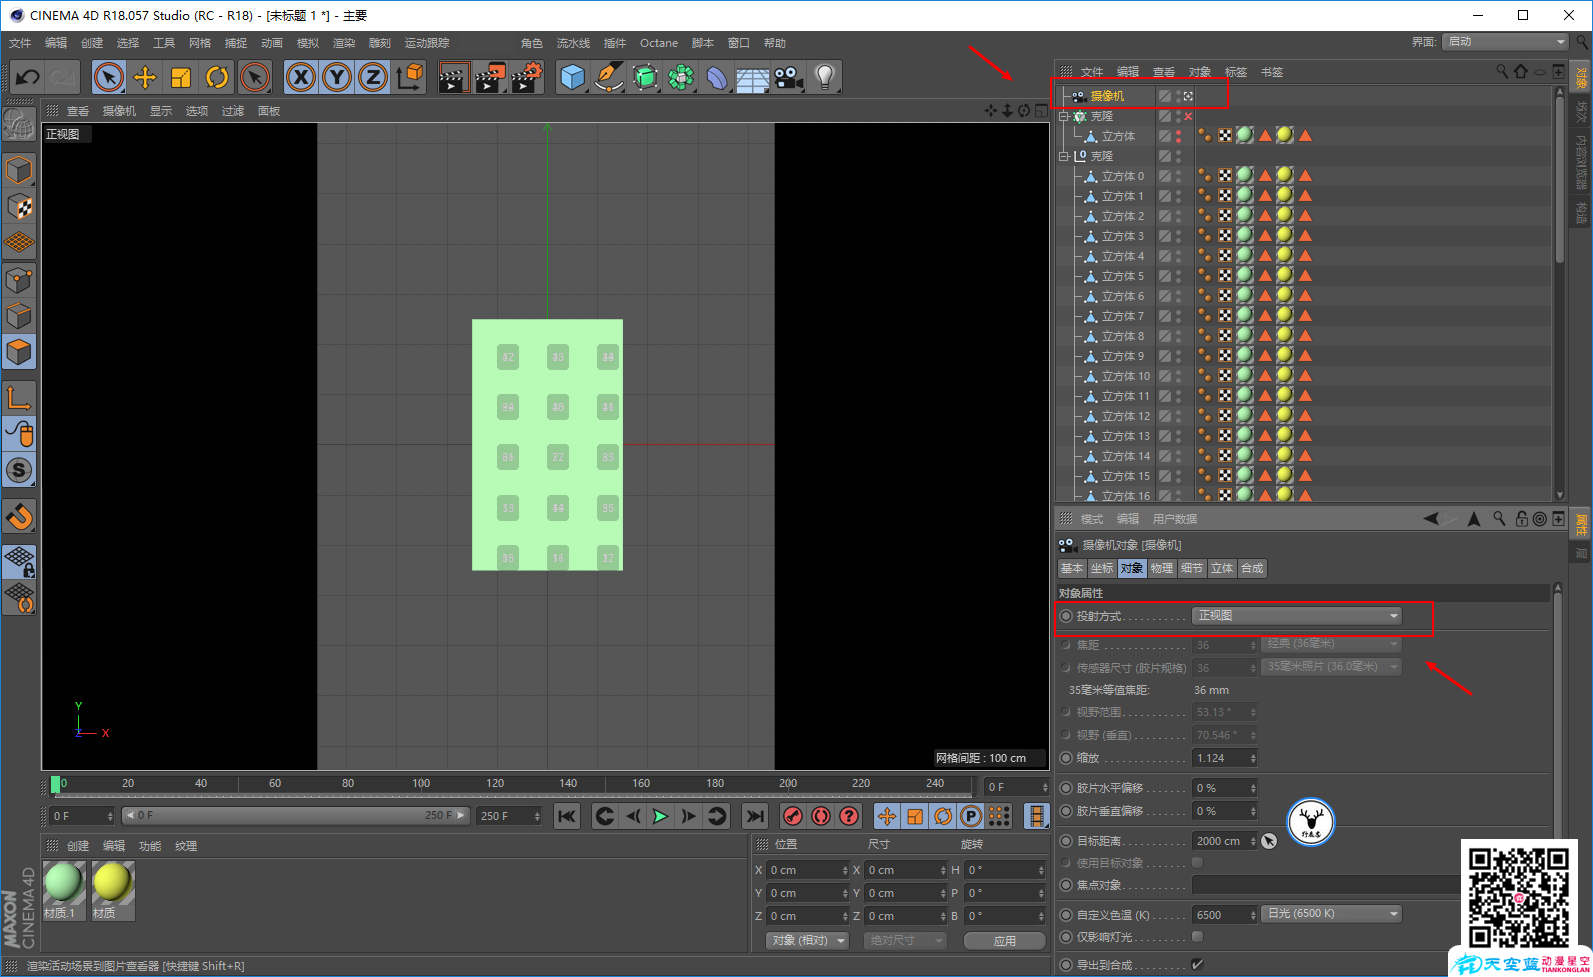Open the 摄像机 menu in viewport bar
Image resolution: width=1593 pixels, height=977 pixels.
(x=119, y=111)
